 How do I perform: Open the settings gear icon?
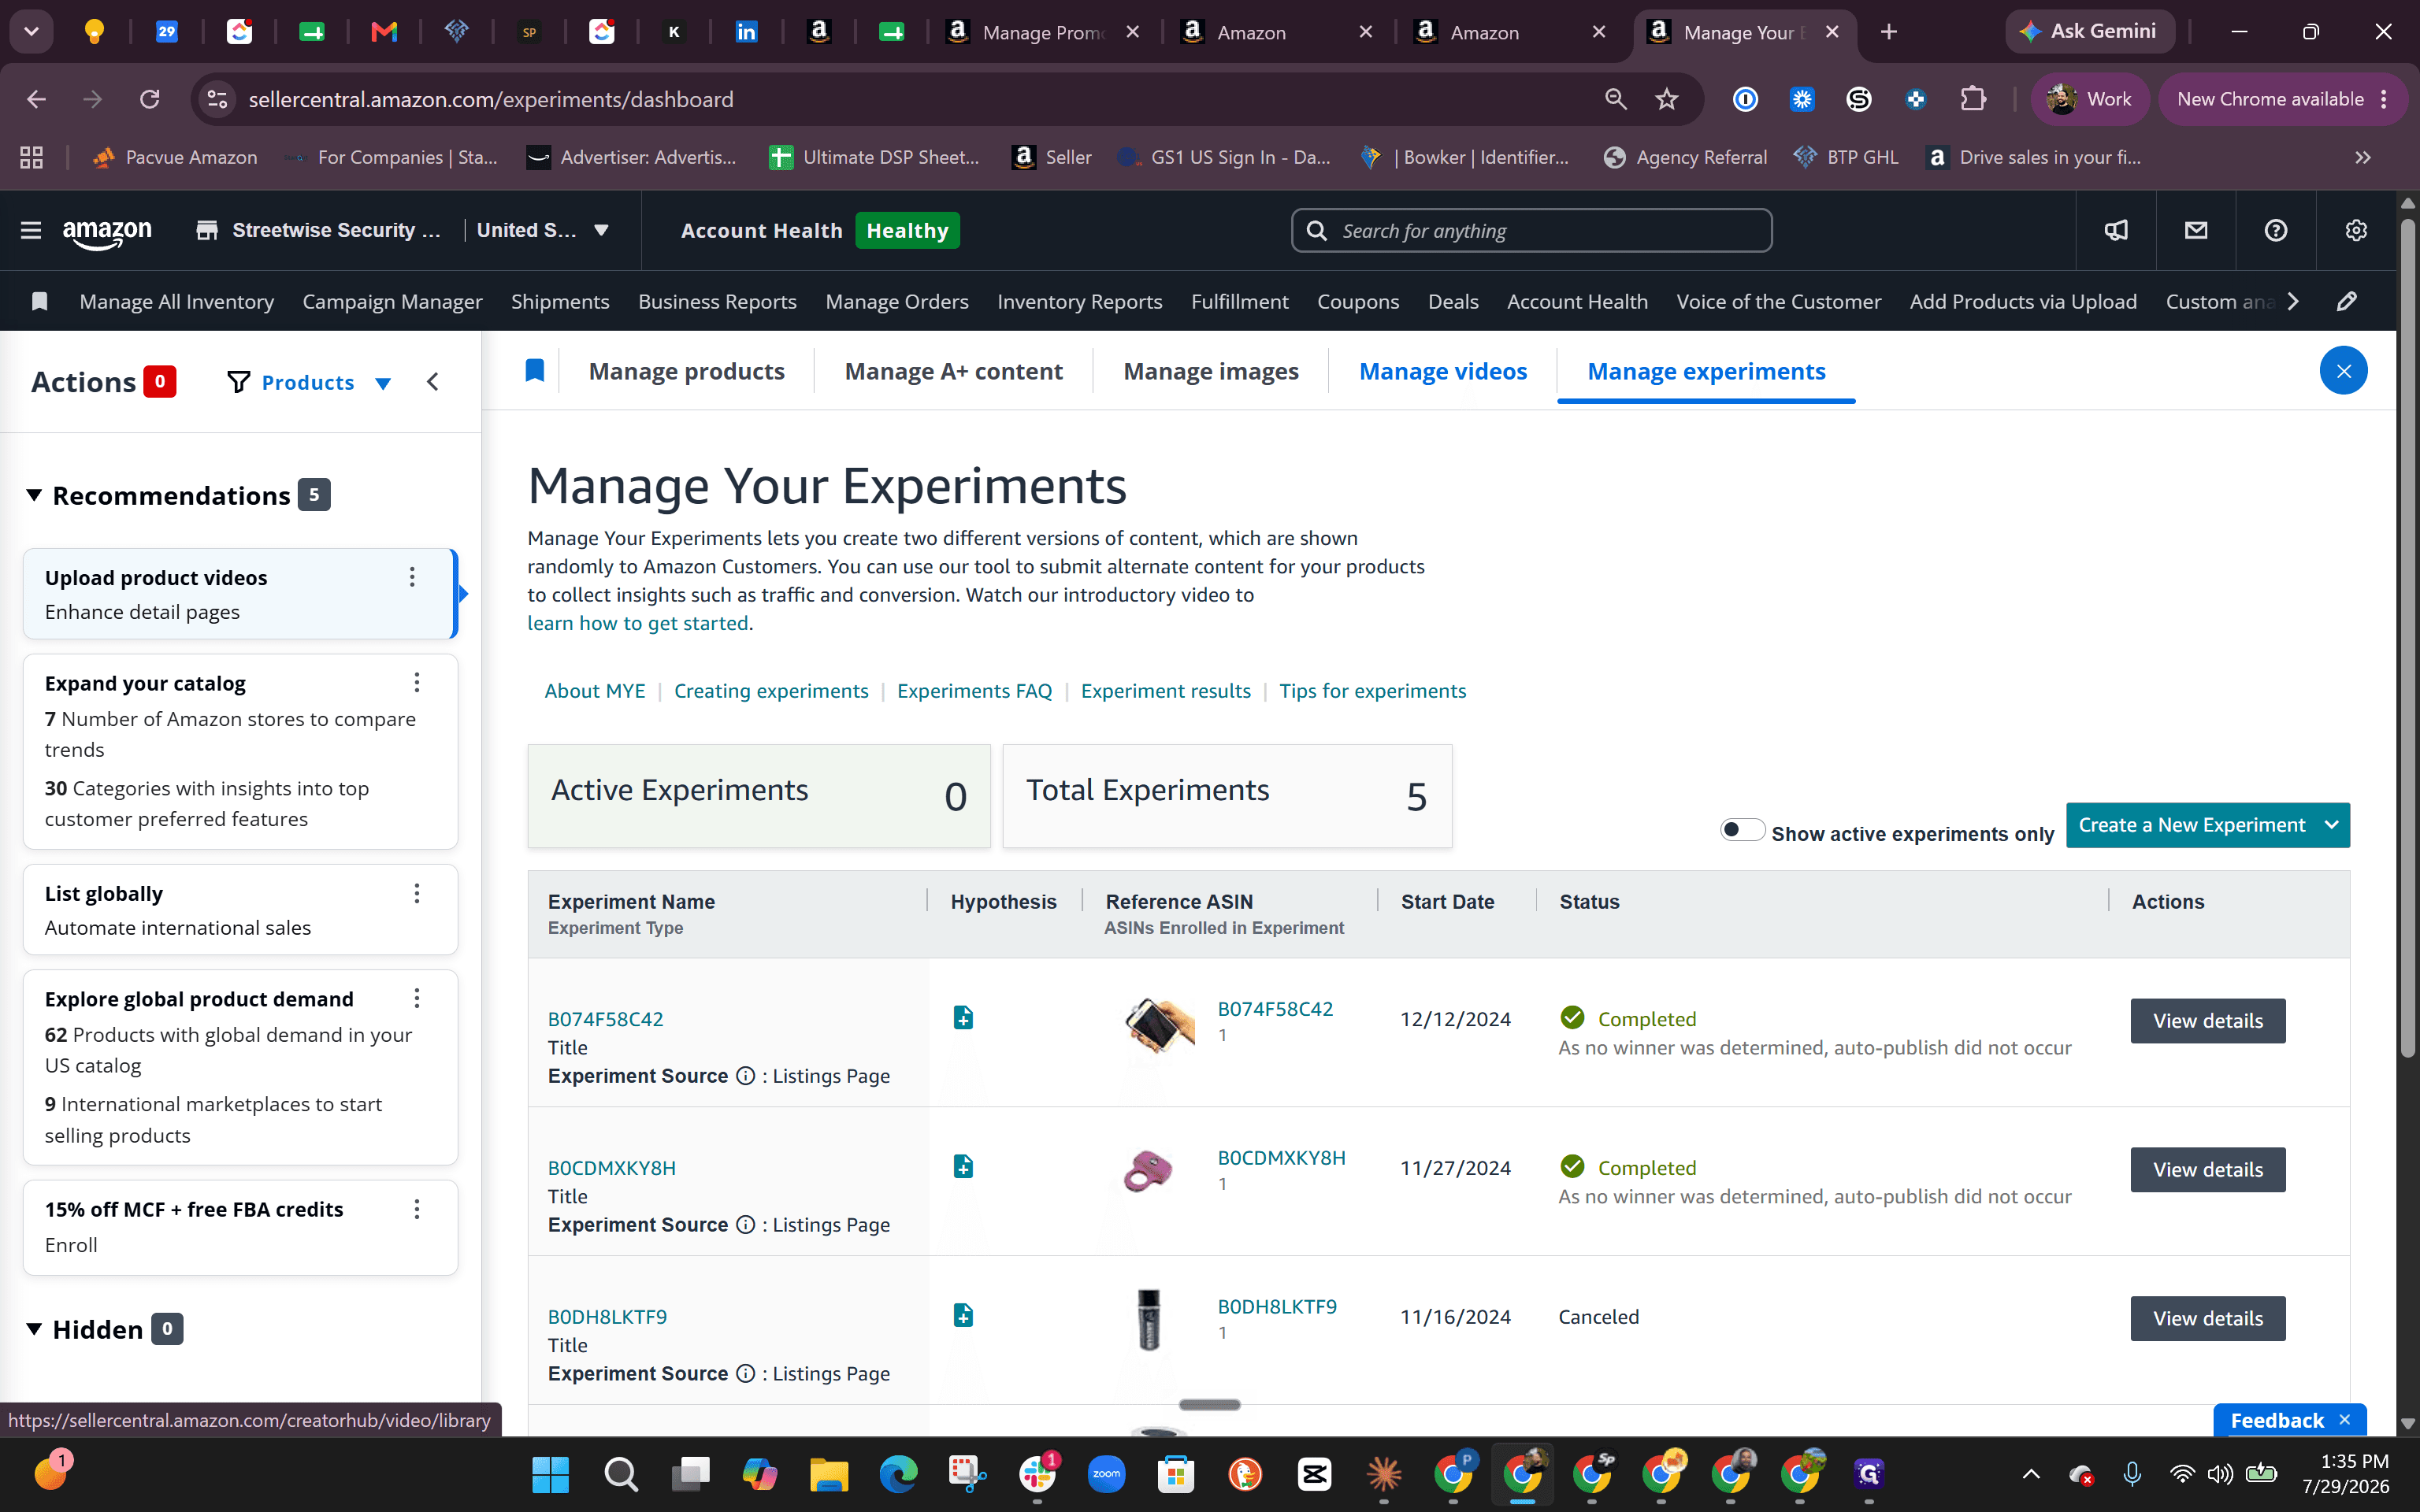point(2356,230)
